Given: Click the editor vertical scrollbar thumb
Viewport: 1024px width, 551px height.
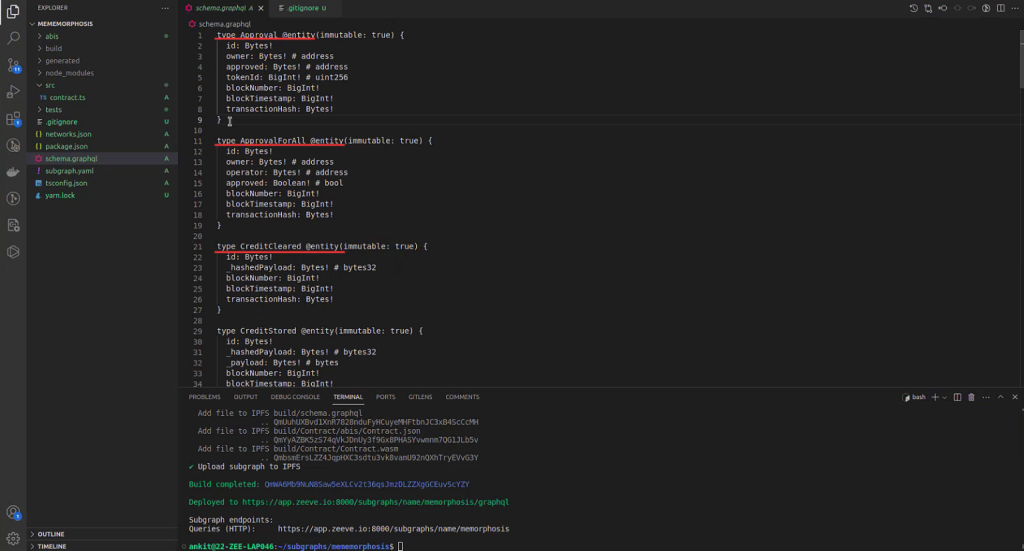Looking at the screenshot, I should [x=1021, y=59].
